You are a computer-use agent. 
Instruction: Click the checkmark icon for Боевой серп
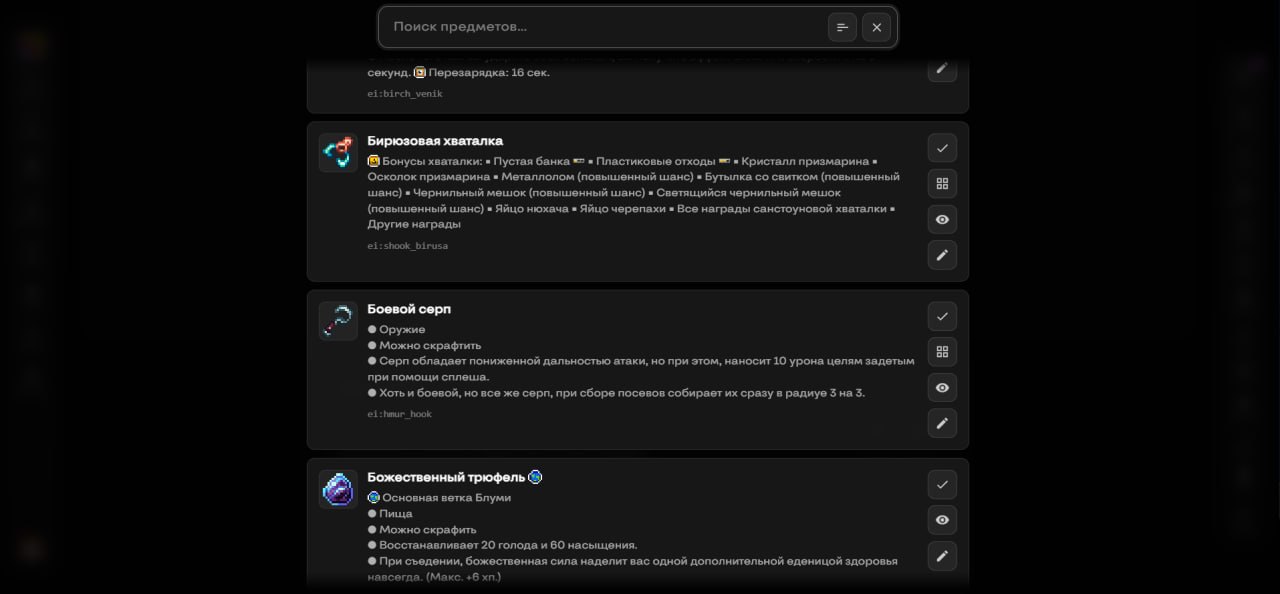942,316
